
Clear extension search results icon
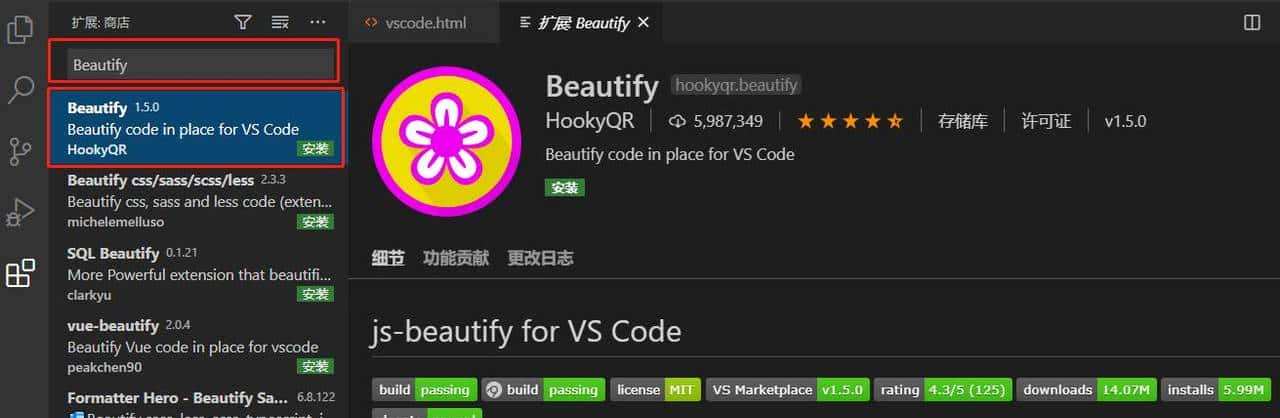tap(280, 22)
